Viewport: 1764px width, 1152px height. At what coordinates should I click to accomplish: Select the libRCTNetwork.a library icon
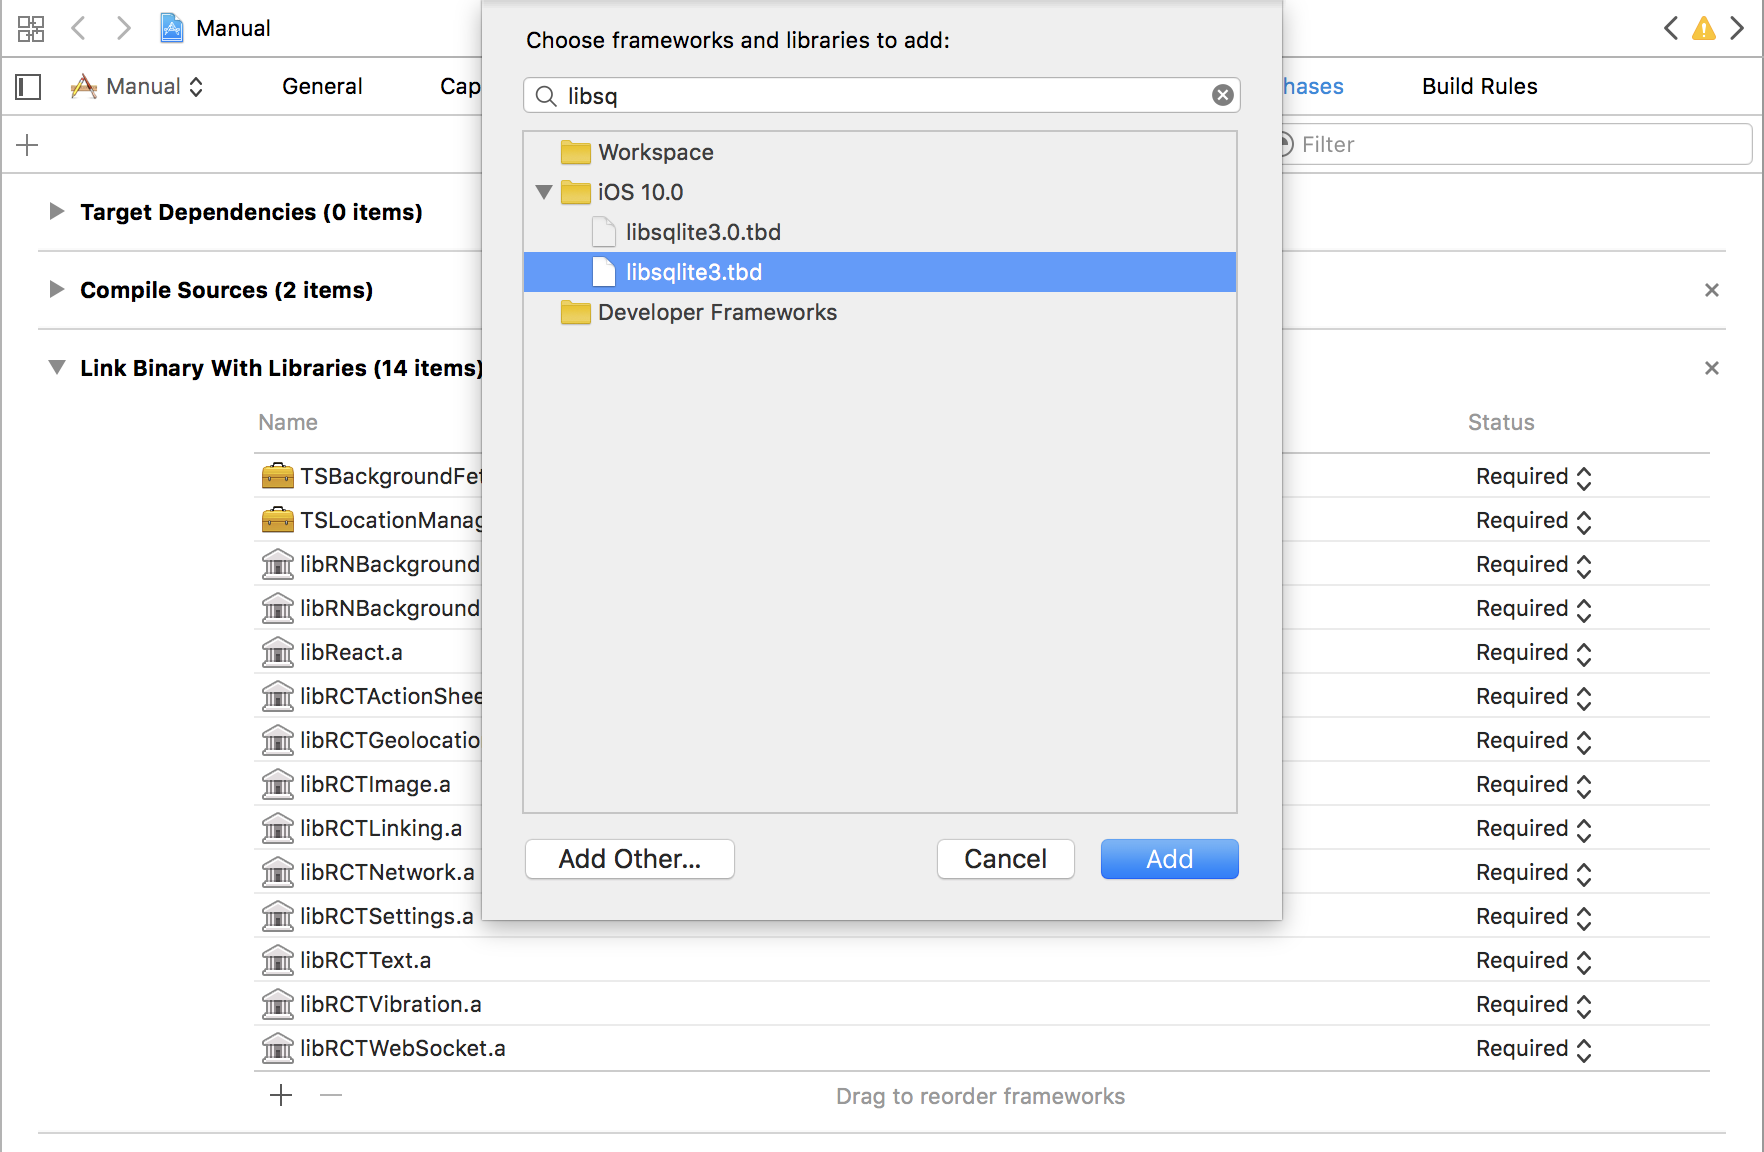tap(278, 872)
